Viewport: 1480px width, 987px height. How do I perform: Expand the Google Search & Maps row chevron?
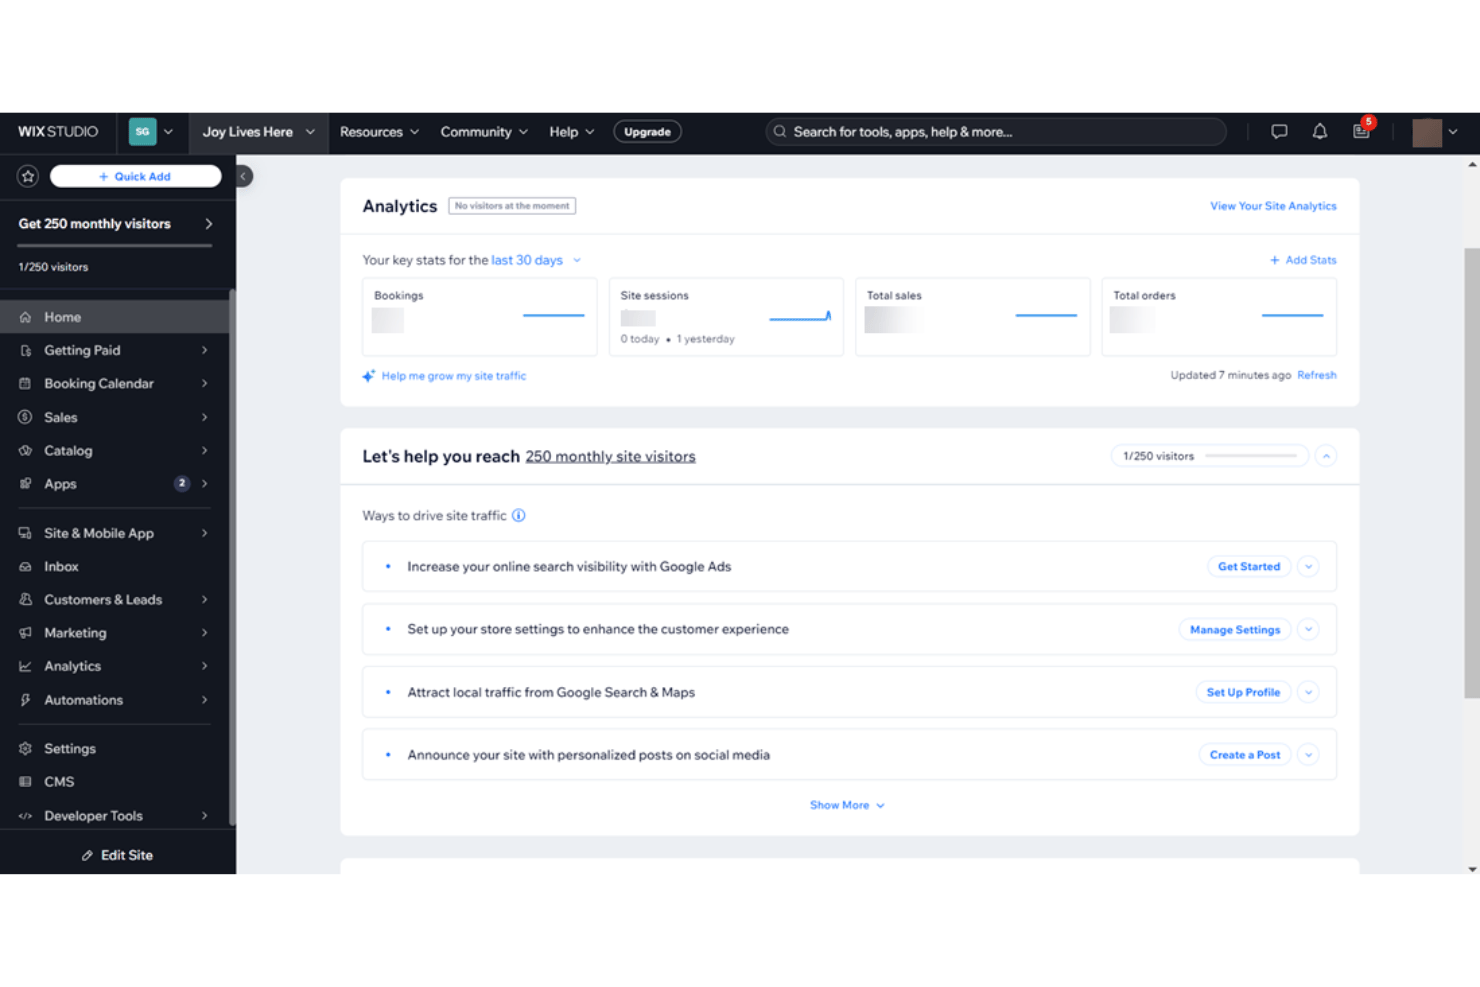coord(1308,692)
